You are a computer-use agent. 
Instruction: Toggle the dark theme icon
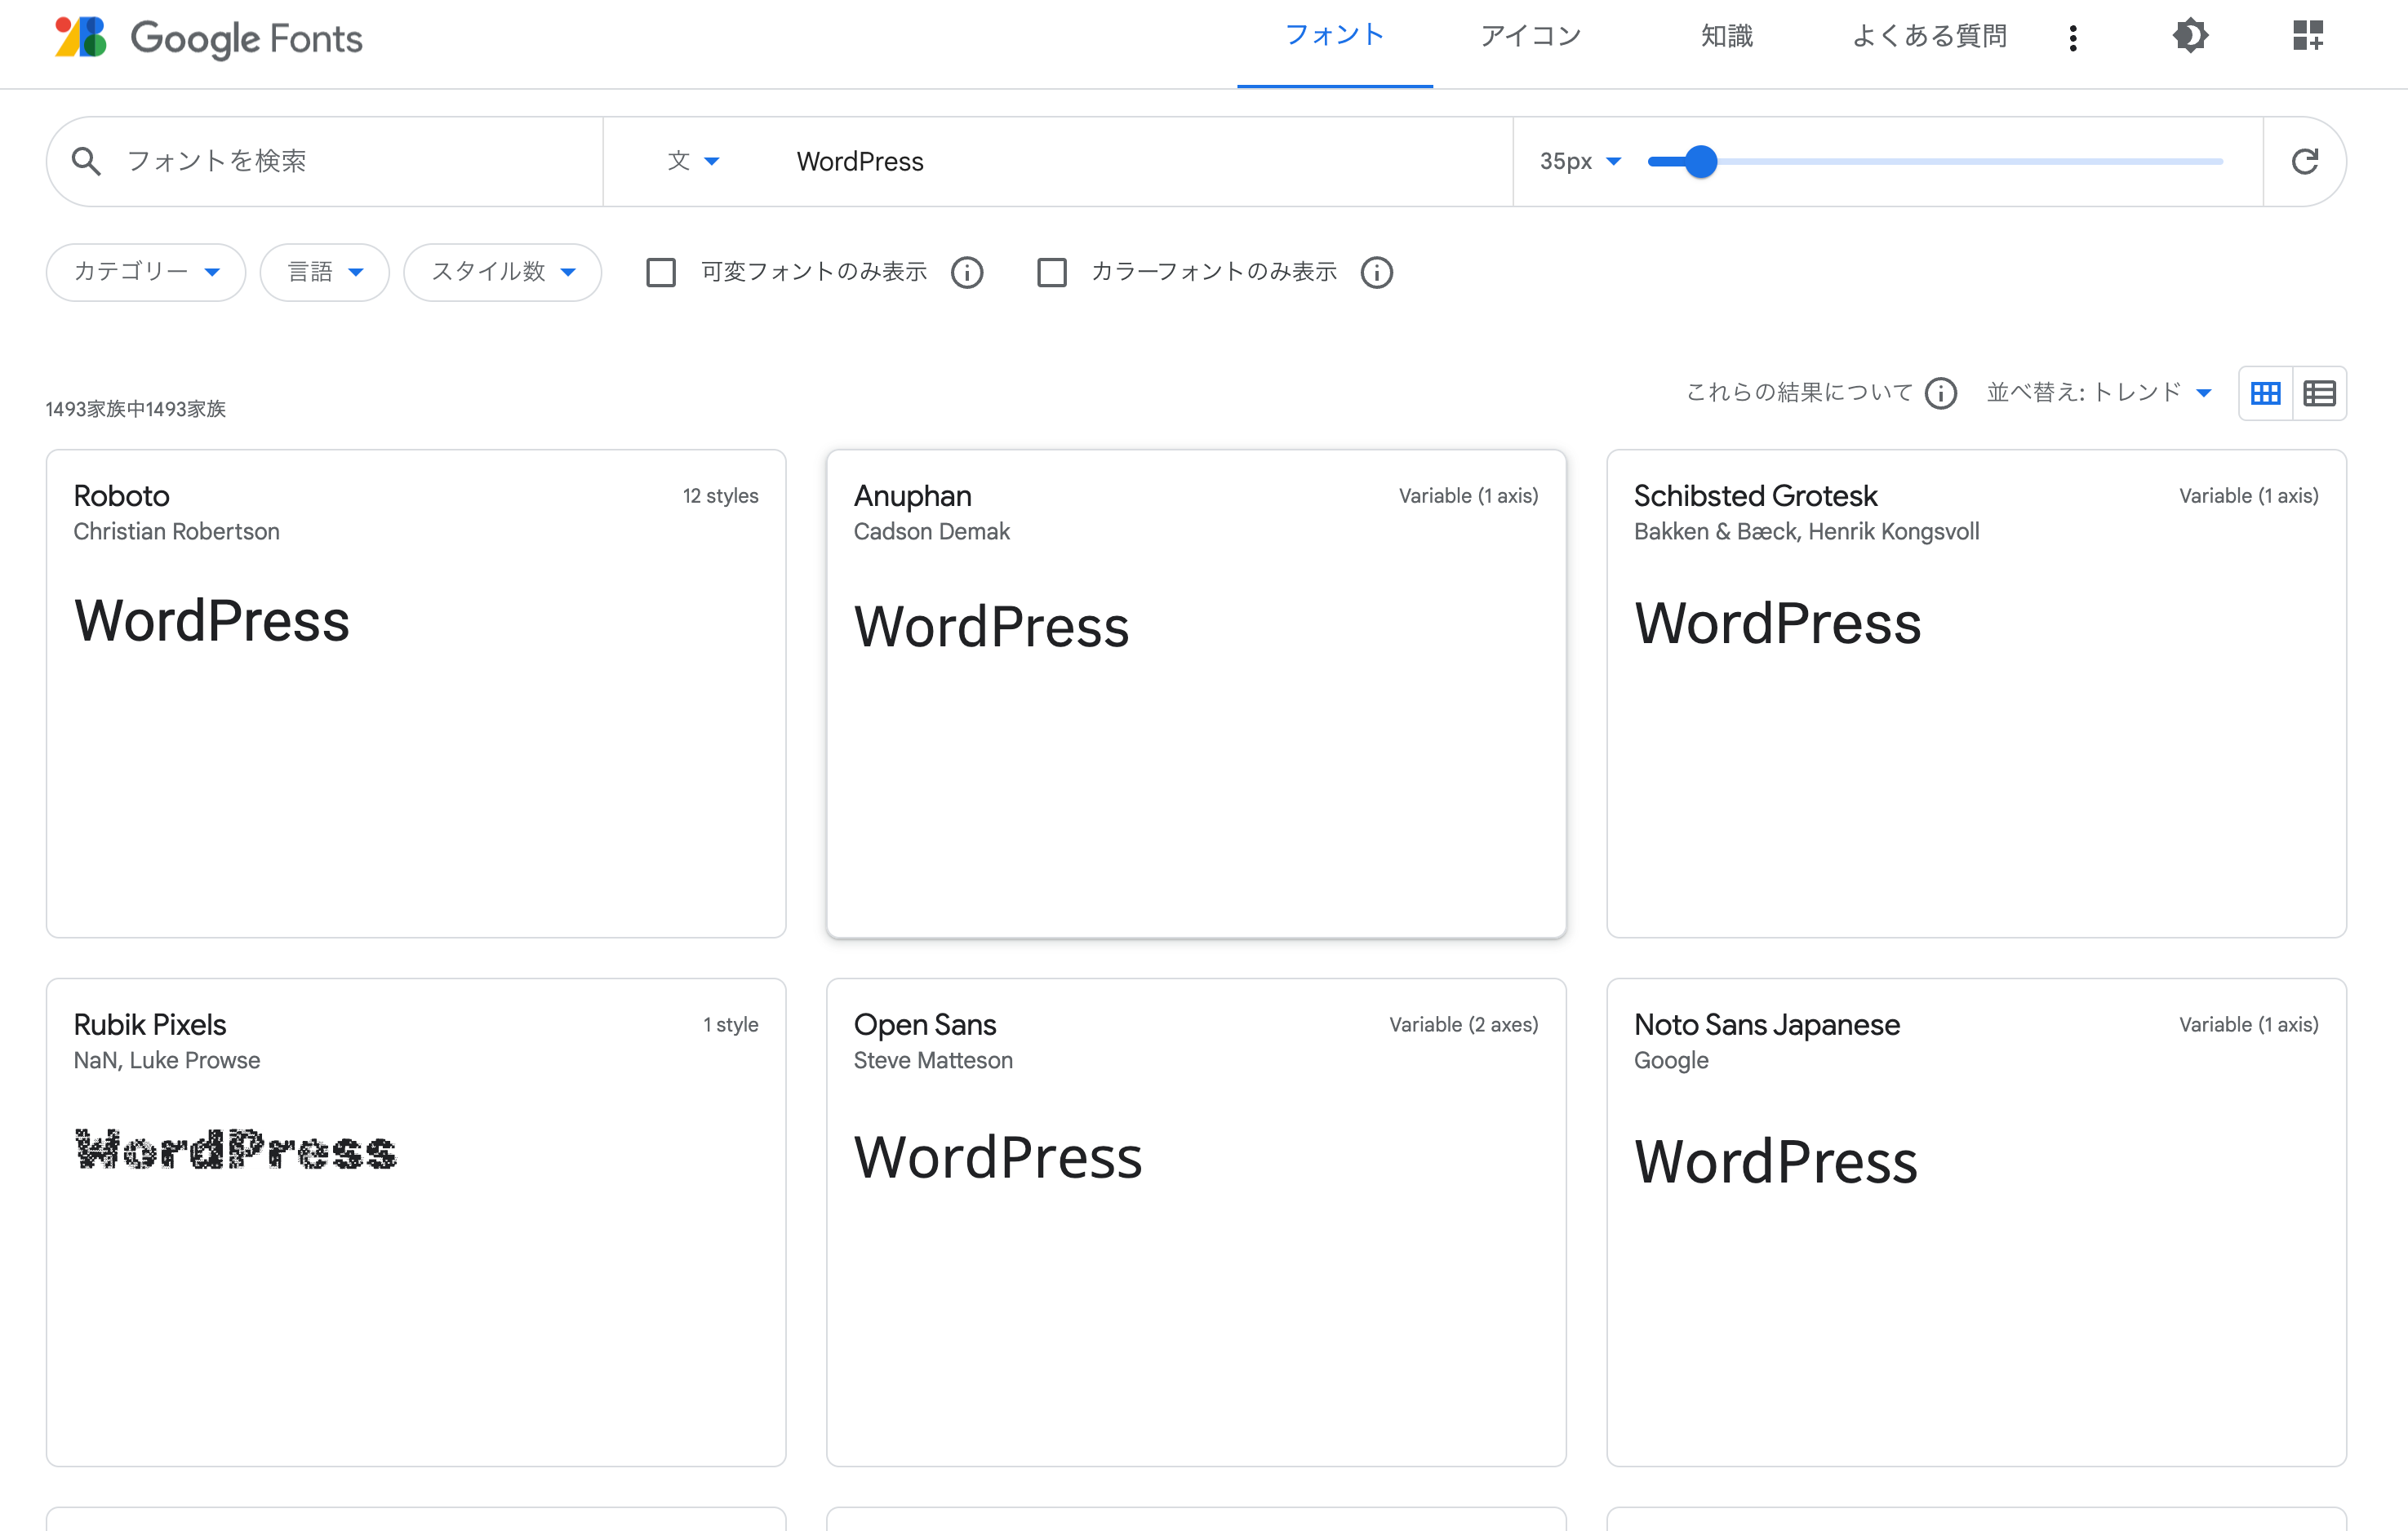pyautogui.click(x=2190, y=36)
